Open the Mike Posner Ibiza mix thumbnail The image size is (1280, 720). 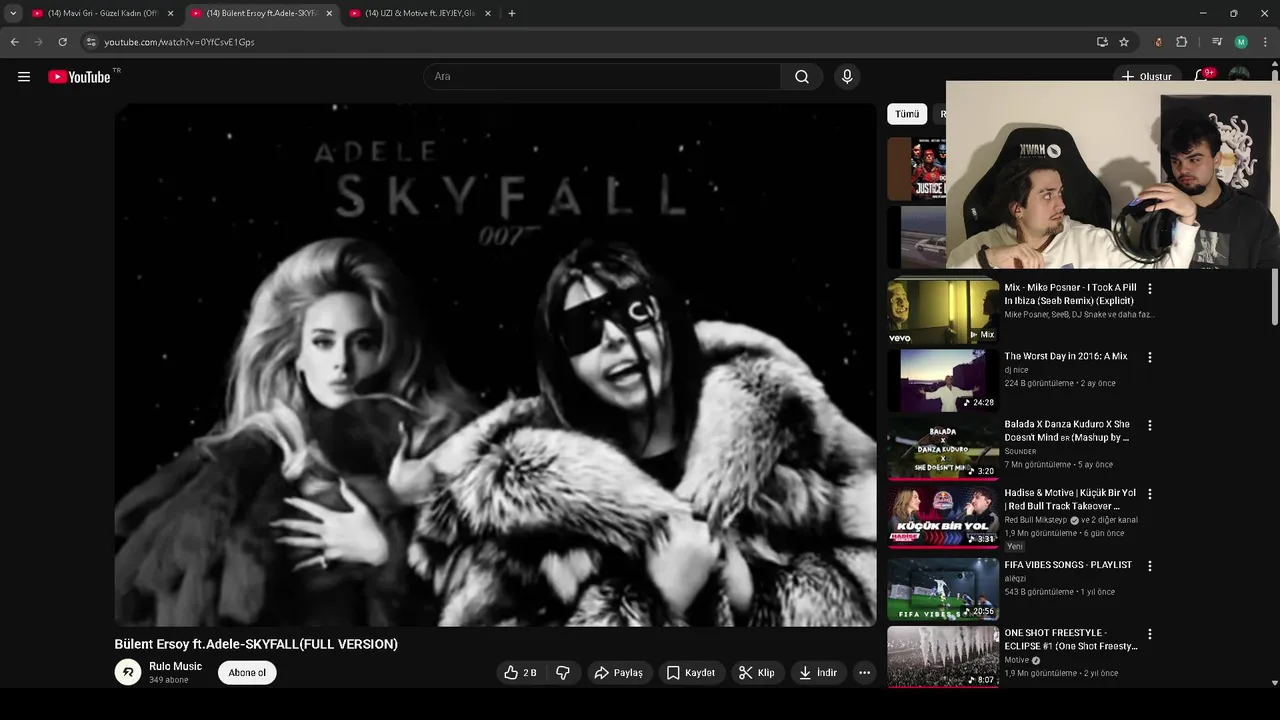[943, 312]
